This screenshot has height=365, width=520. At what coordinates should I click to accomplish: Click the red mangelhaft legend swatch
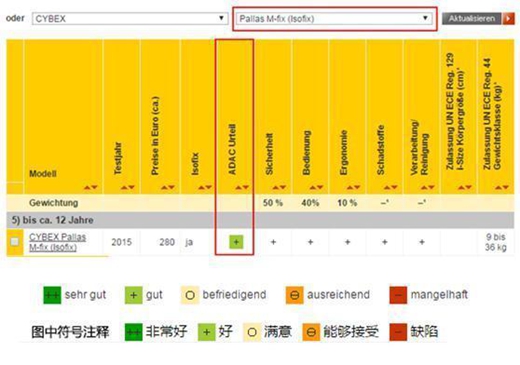pos(398,295)
